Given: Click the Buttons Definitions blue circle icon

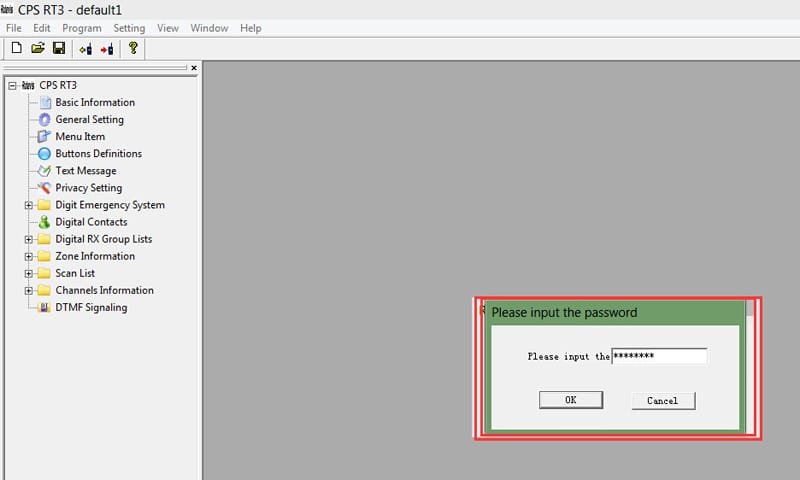Looking at the screenshot, I should pyautogui.click(x=44, y=154).
